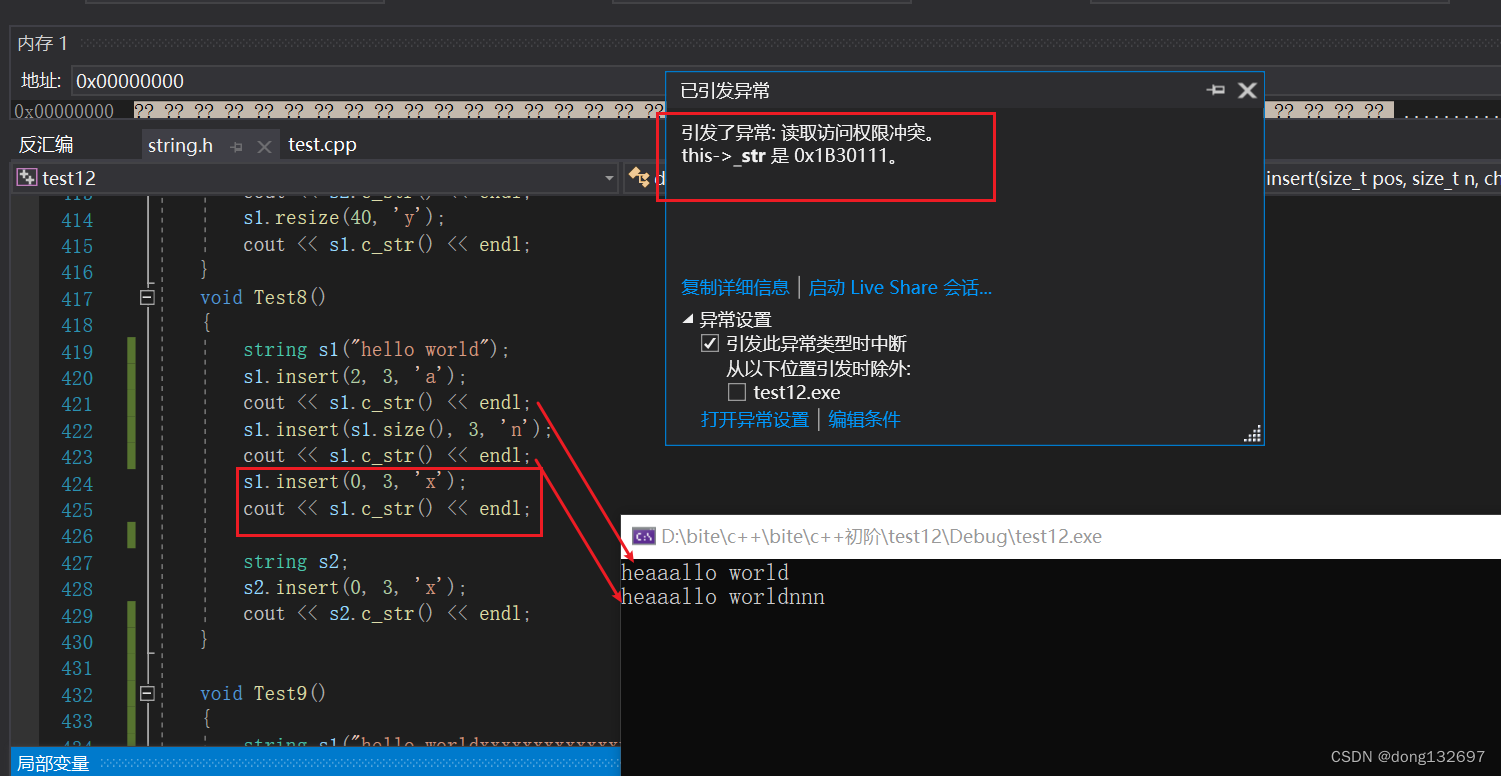Click line number 419 in the gutter

coord(76,352)
